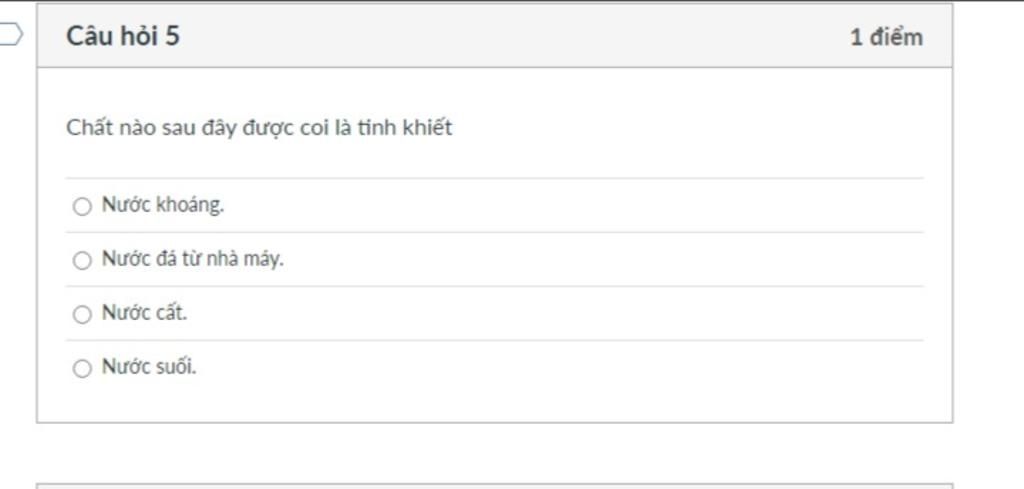
Task: Click the gray header bar of question 5
Action: tap(494, 36)
